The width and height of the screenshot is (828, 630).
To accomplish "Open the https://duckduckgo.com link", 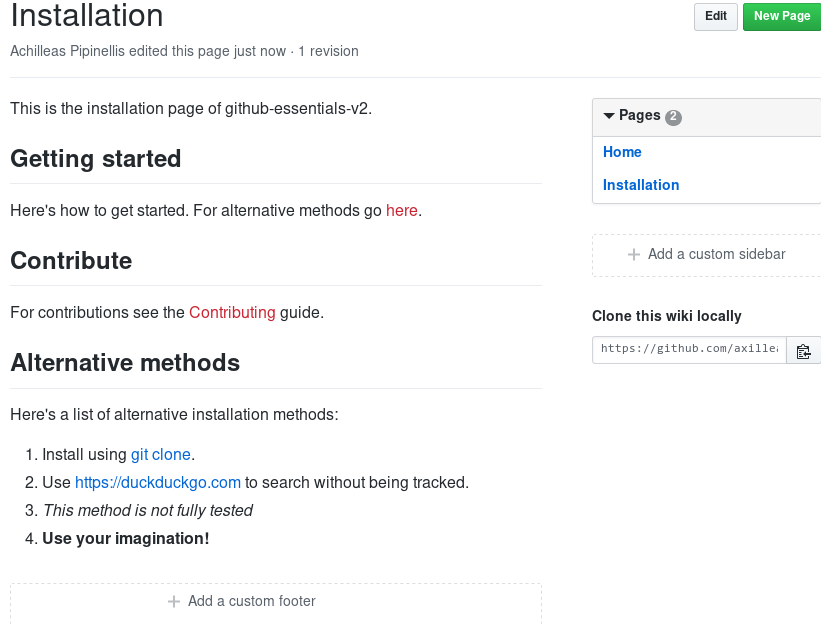I will 158,482.
